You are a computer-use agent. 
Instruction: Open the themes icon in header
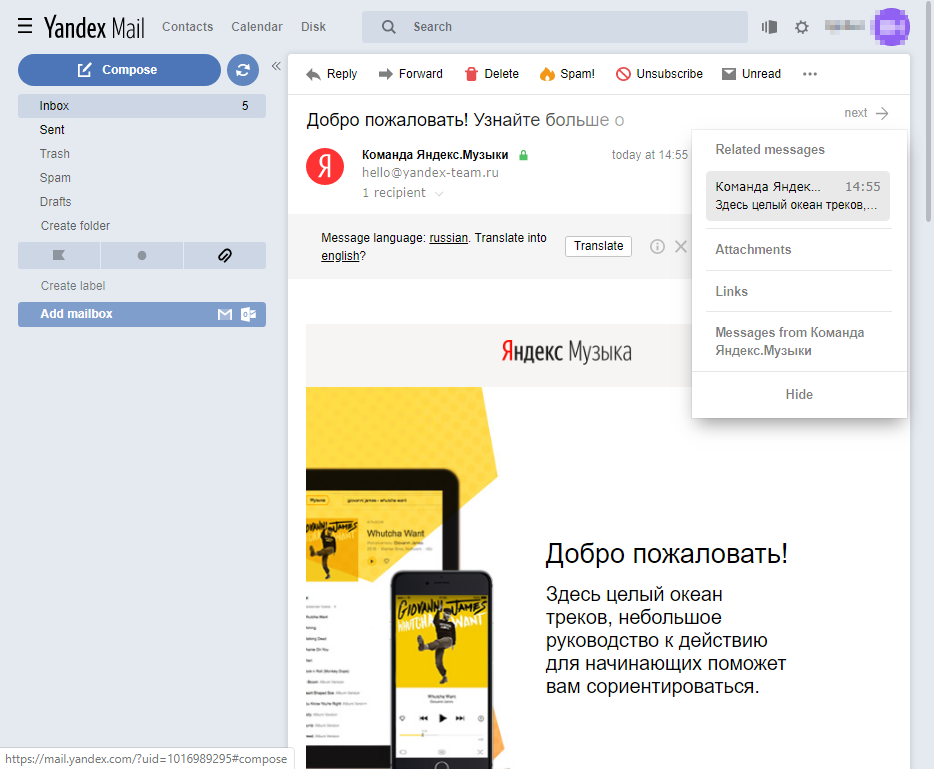click(769, 27)
